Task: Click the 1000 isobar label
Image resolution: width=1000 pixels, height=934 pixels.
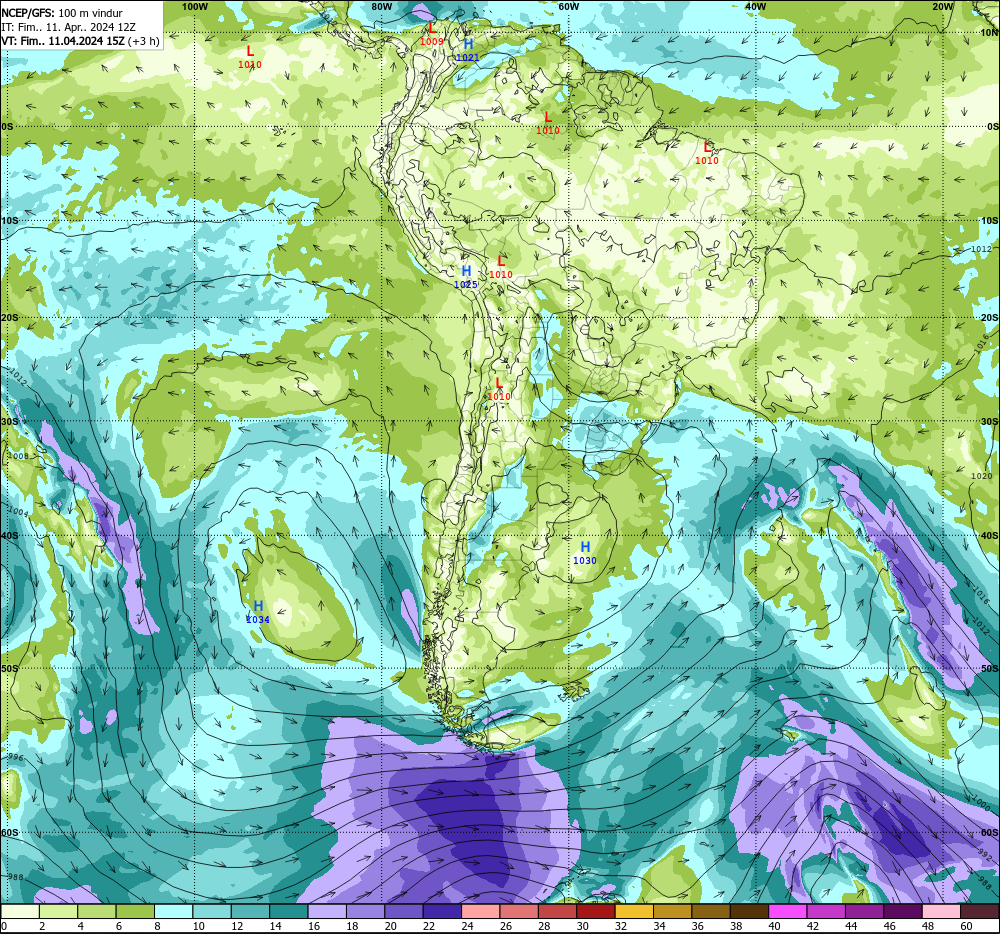Action: pos(981,803)
